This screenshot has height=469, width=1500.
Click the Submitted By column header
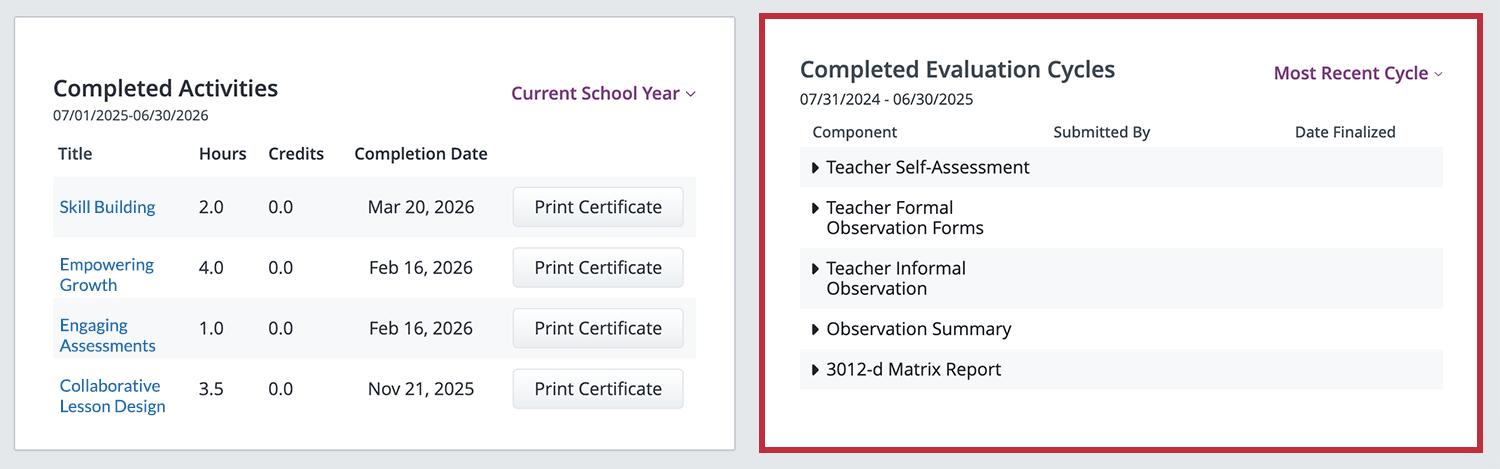coord(1102,132)
